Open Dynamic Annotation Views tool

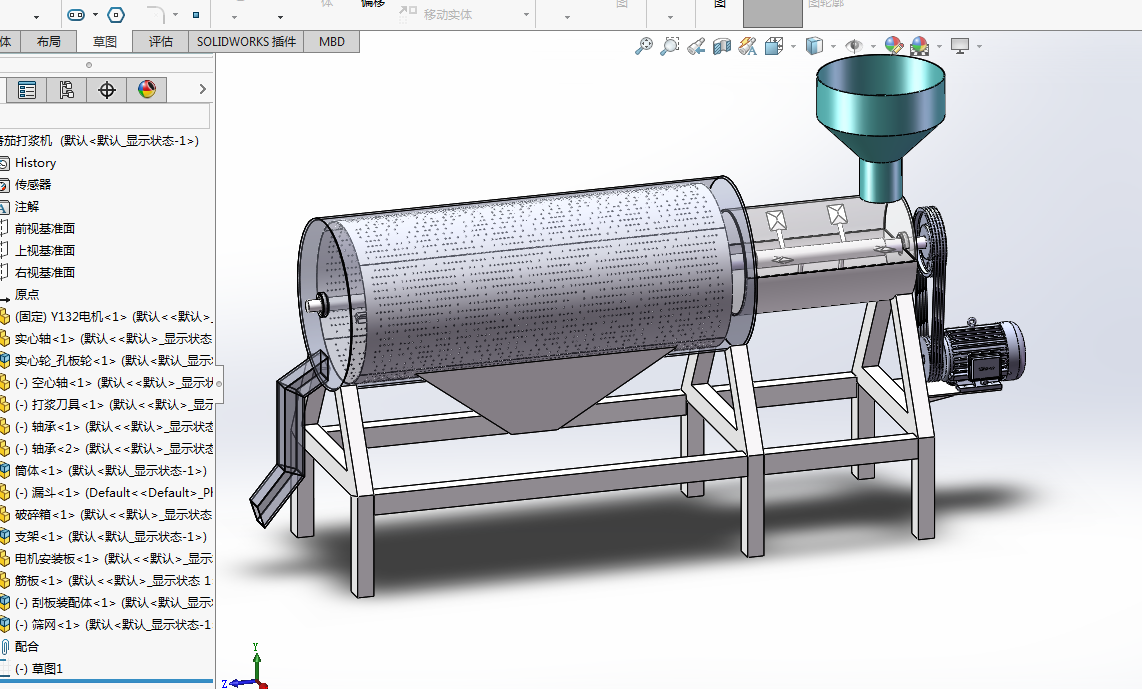[x=747, y=47]
